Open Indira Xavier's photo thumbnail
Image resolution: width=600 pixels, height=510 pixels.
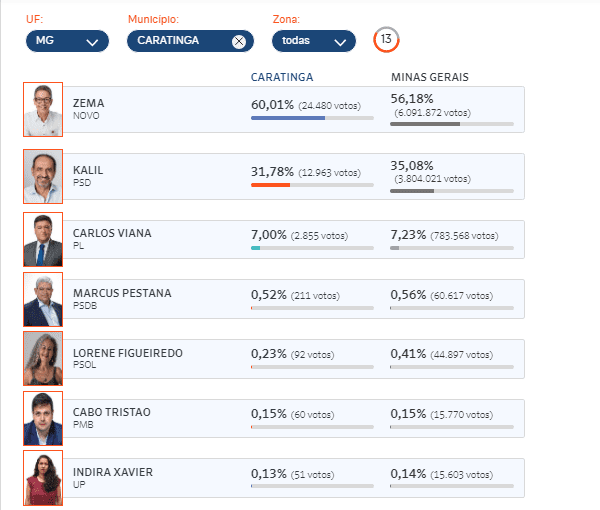coord(42,478)
